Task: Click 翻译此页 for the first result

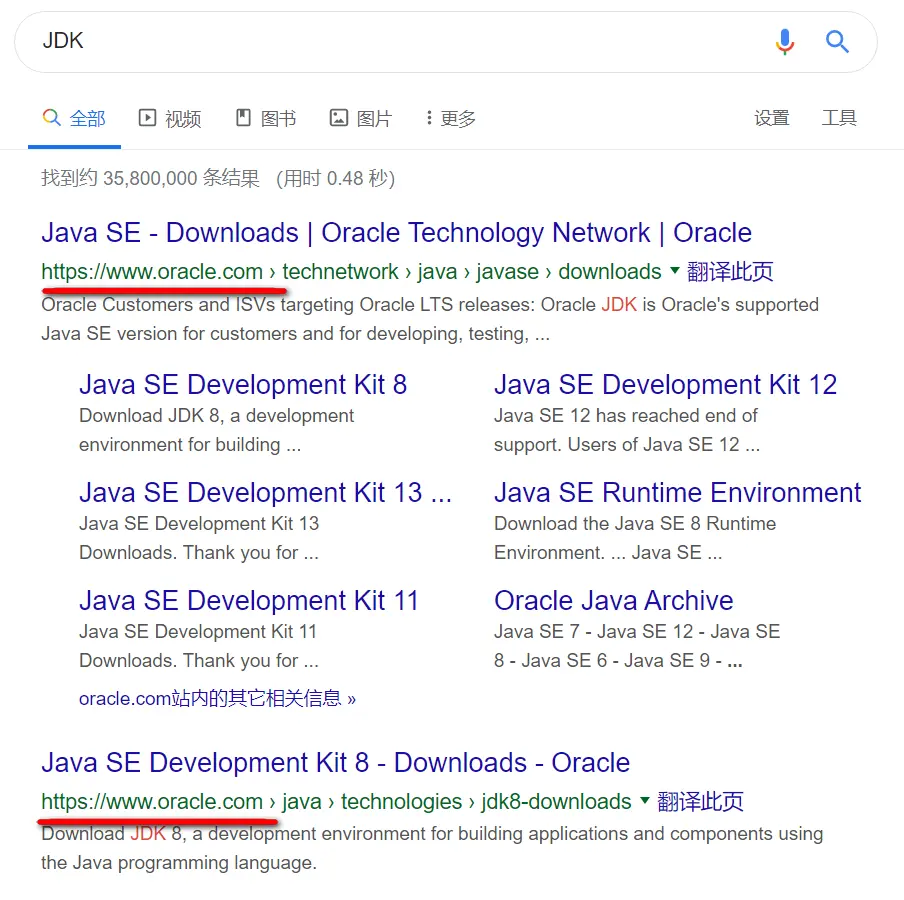Action: click(730, 272)
